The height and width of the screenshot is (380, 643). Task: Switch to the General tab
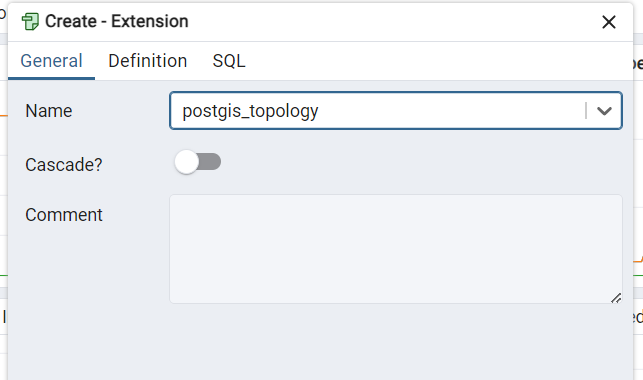(x=51, y=61)
